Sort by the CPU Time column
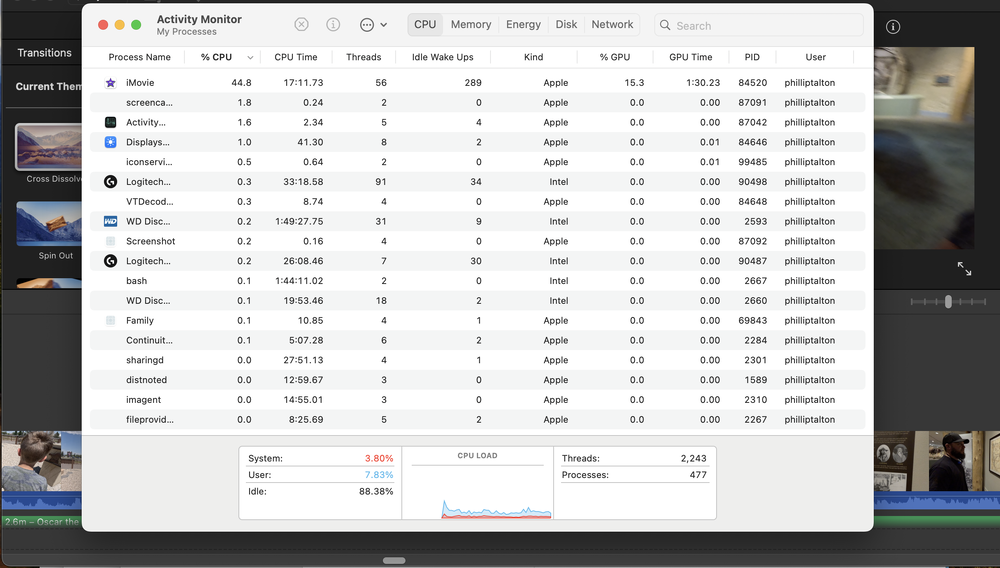The width and height of the screenshot is (1000, 568). tap(295, 57)
